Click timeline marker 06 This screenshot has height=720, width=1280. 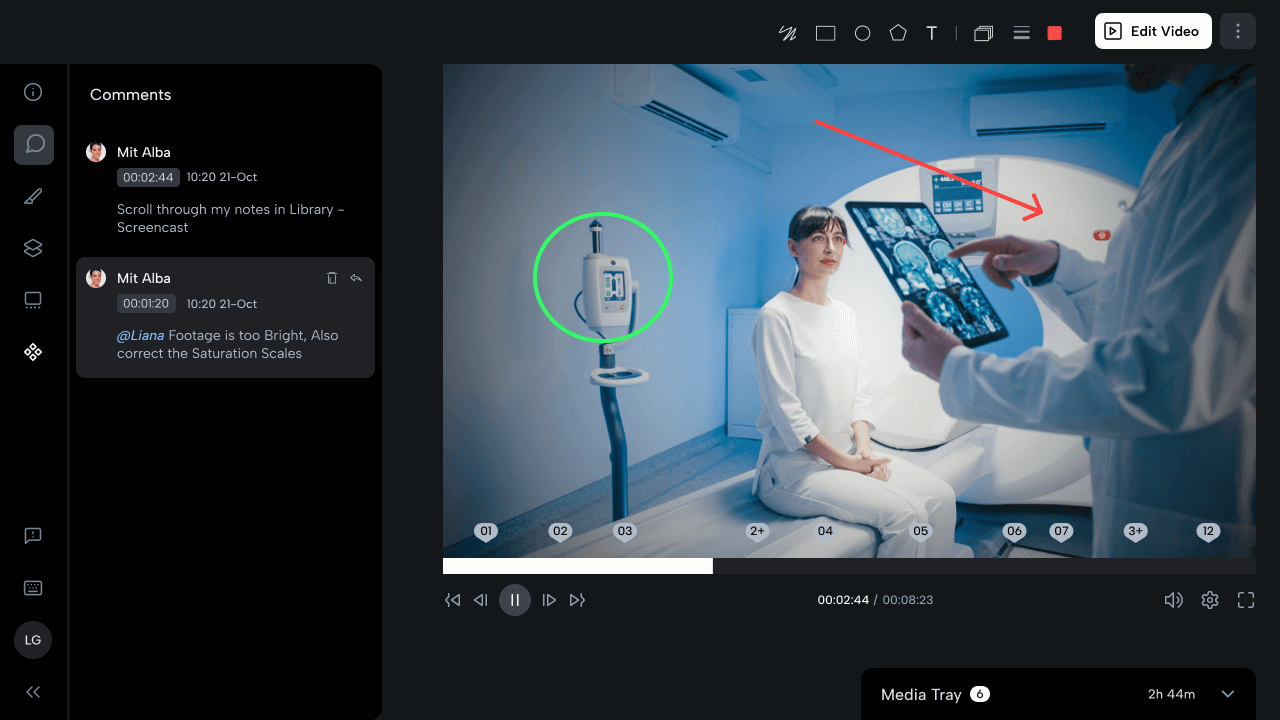coord(1014,531)
